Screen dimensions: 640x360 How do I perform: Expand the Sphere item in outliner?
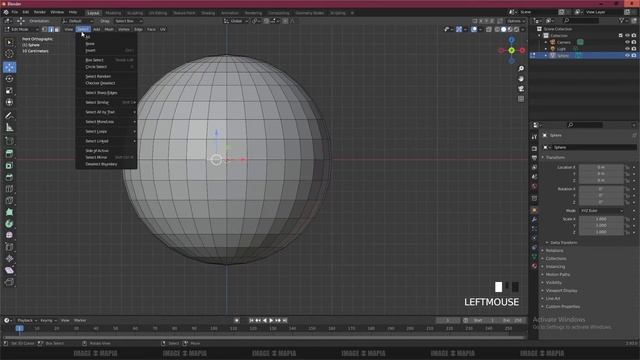click(x=546, y=56)
